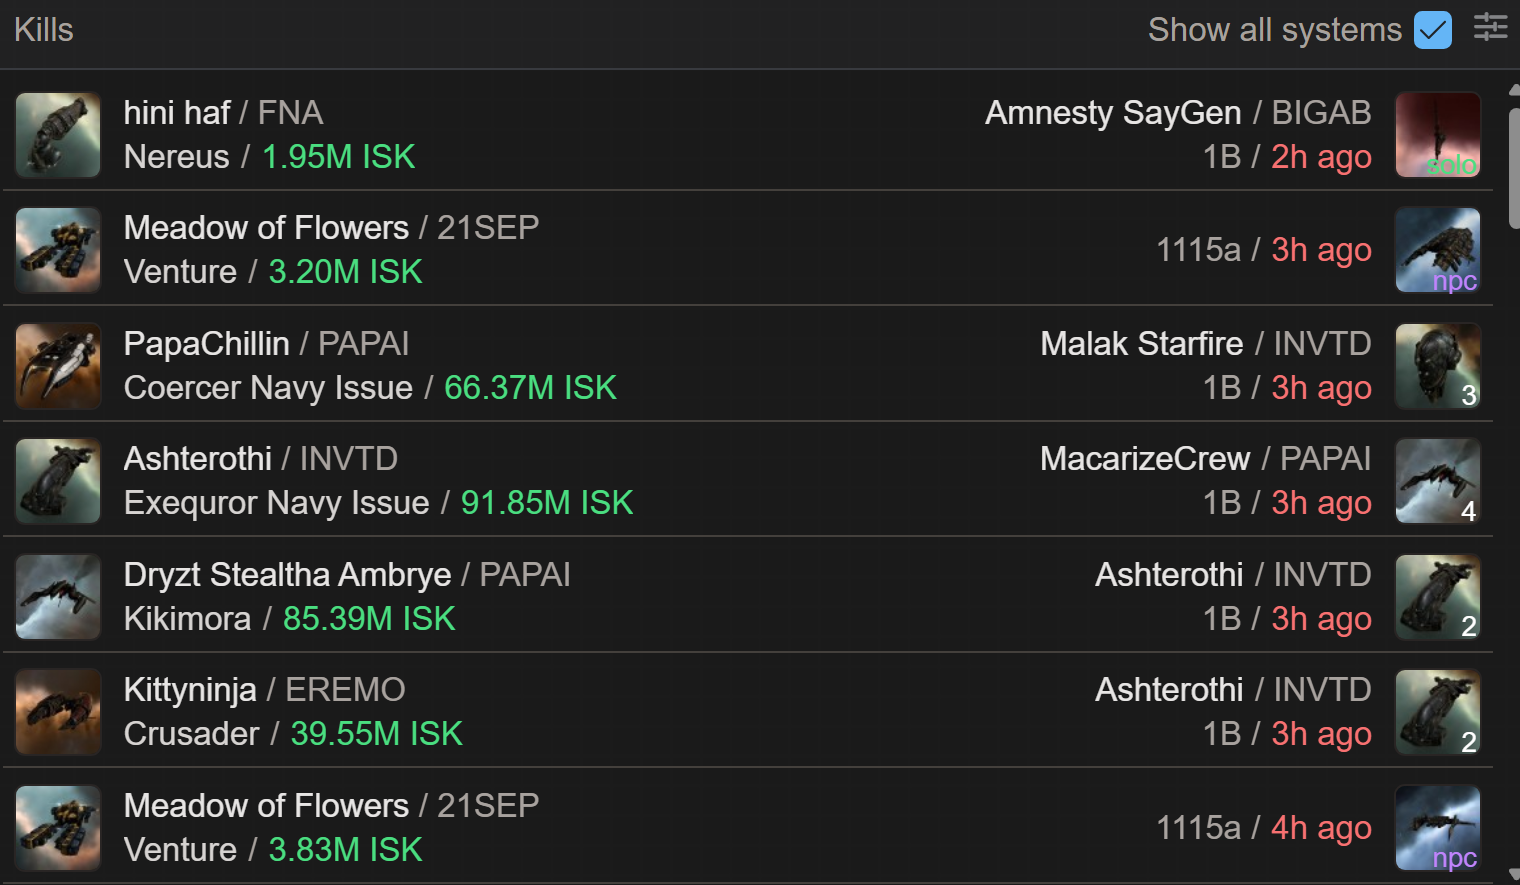This screenshot has height=885, width=1520.
Task: Click Malak Starfire attacker name
Action: click(1141, 344)
